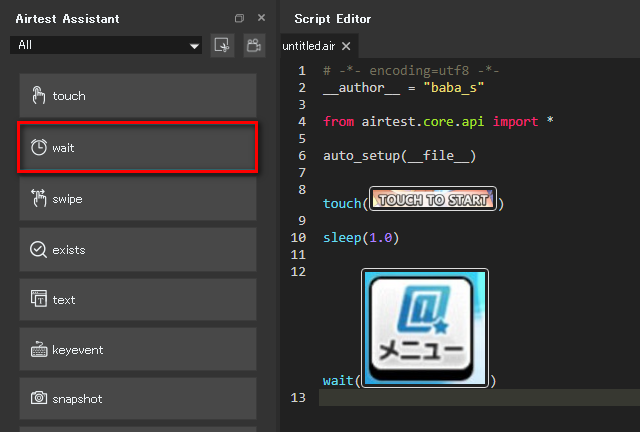Click the __author__ = "baba_s" line
This screenshot has height=432, width=640.
tap(404, 88)
